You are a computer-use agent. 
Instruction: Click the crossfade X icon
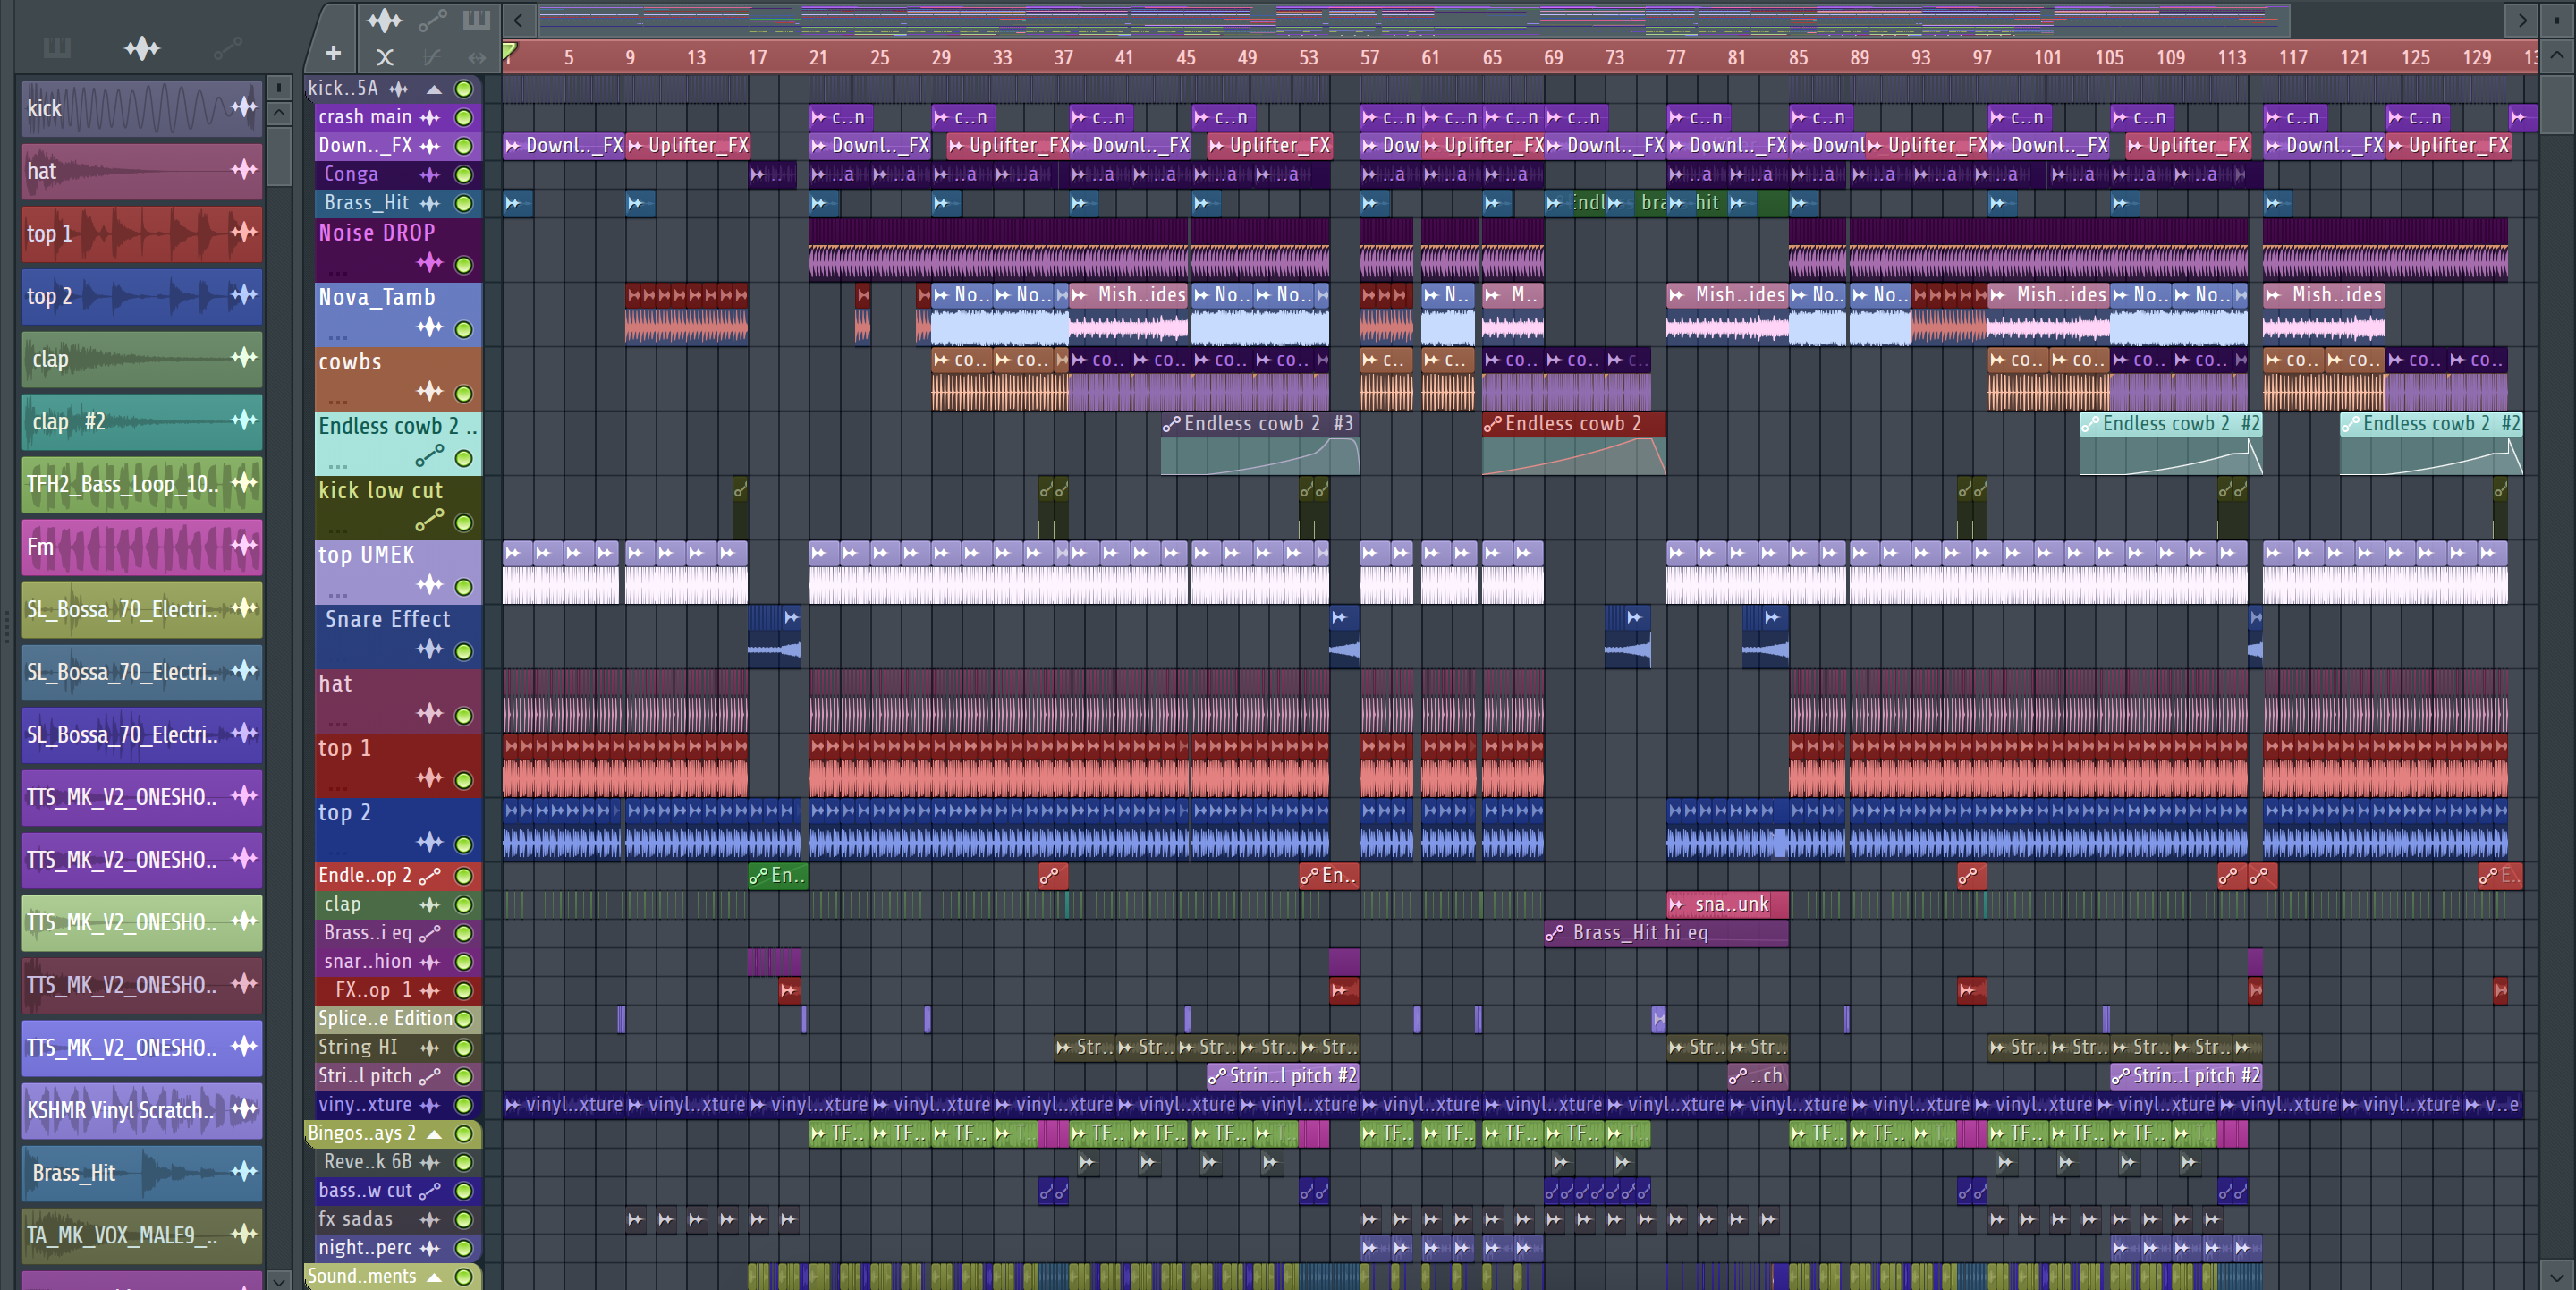tap(384, 57)
